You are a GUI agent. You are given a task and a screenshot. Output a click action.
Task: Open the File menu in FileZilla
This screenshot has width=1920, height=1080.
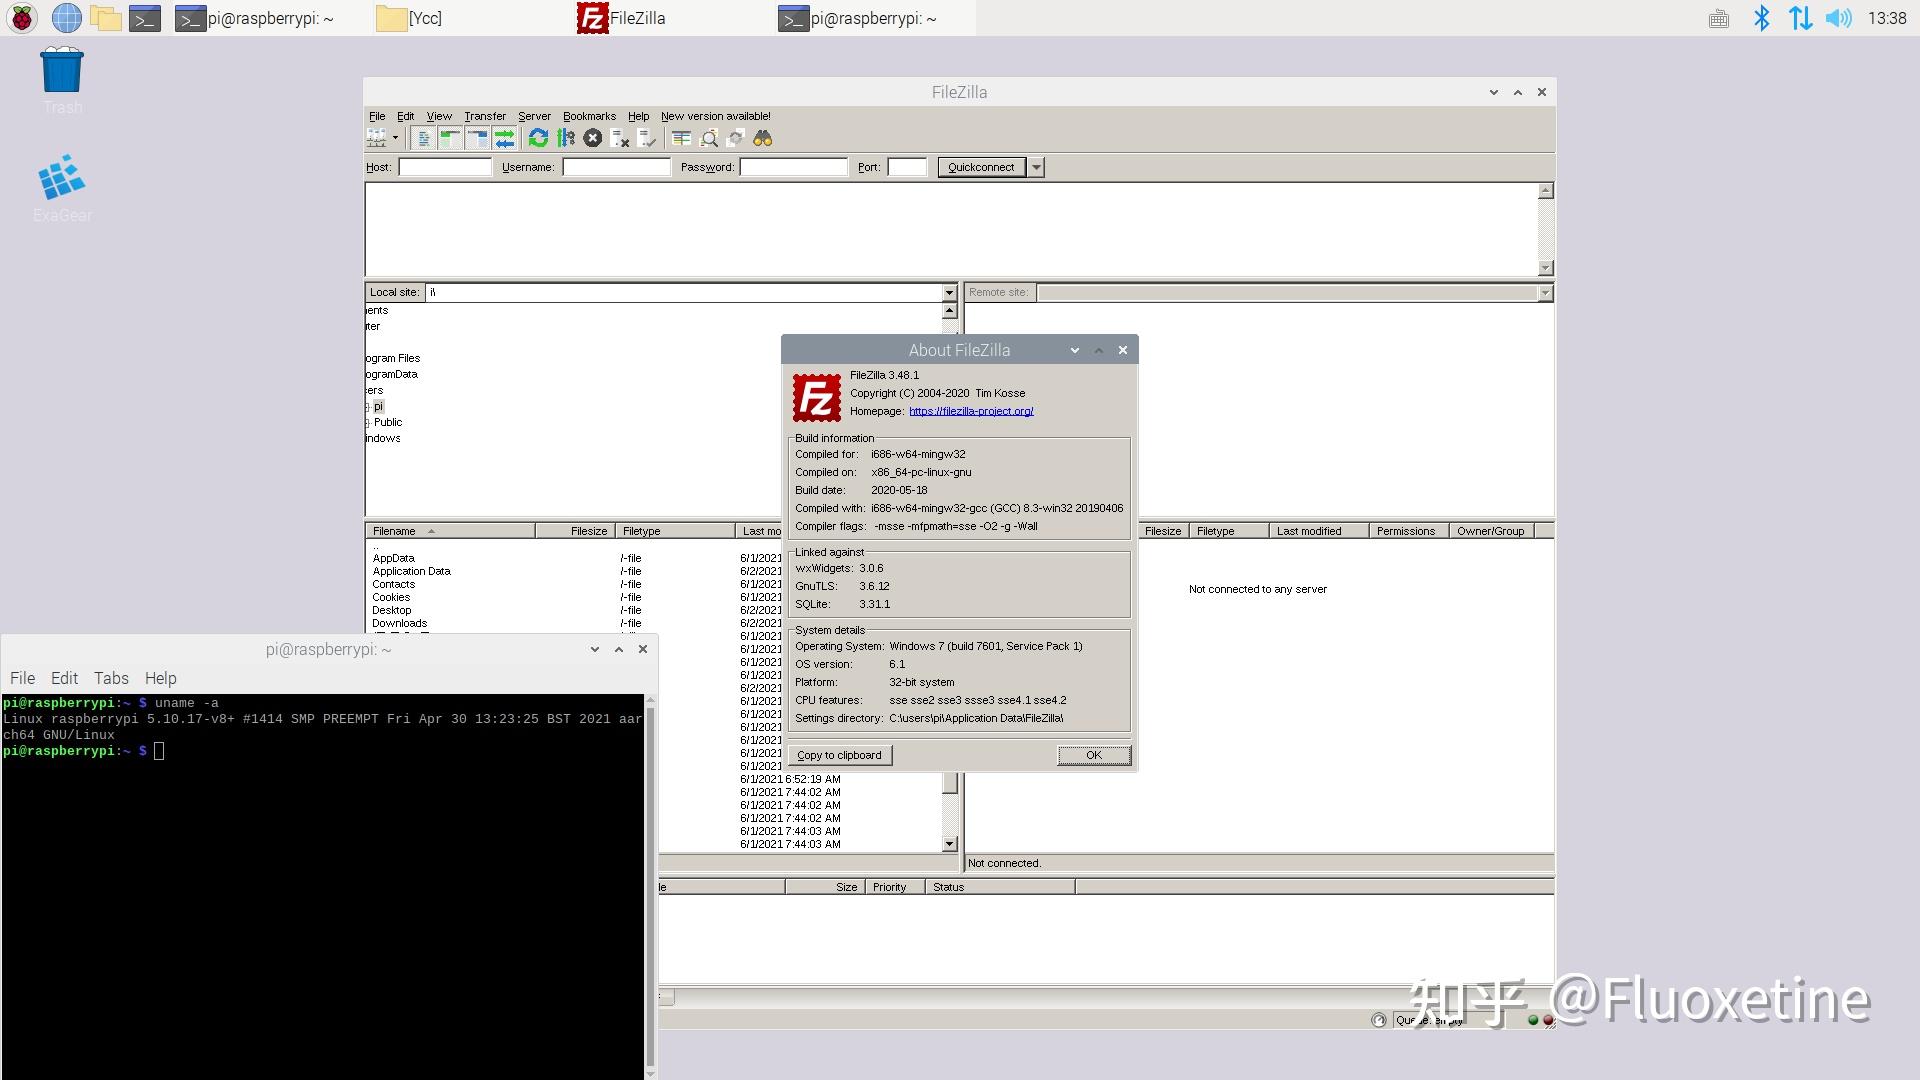377,116
